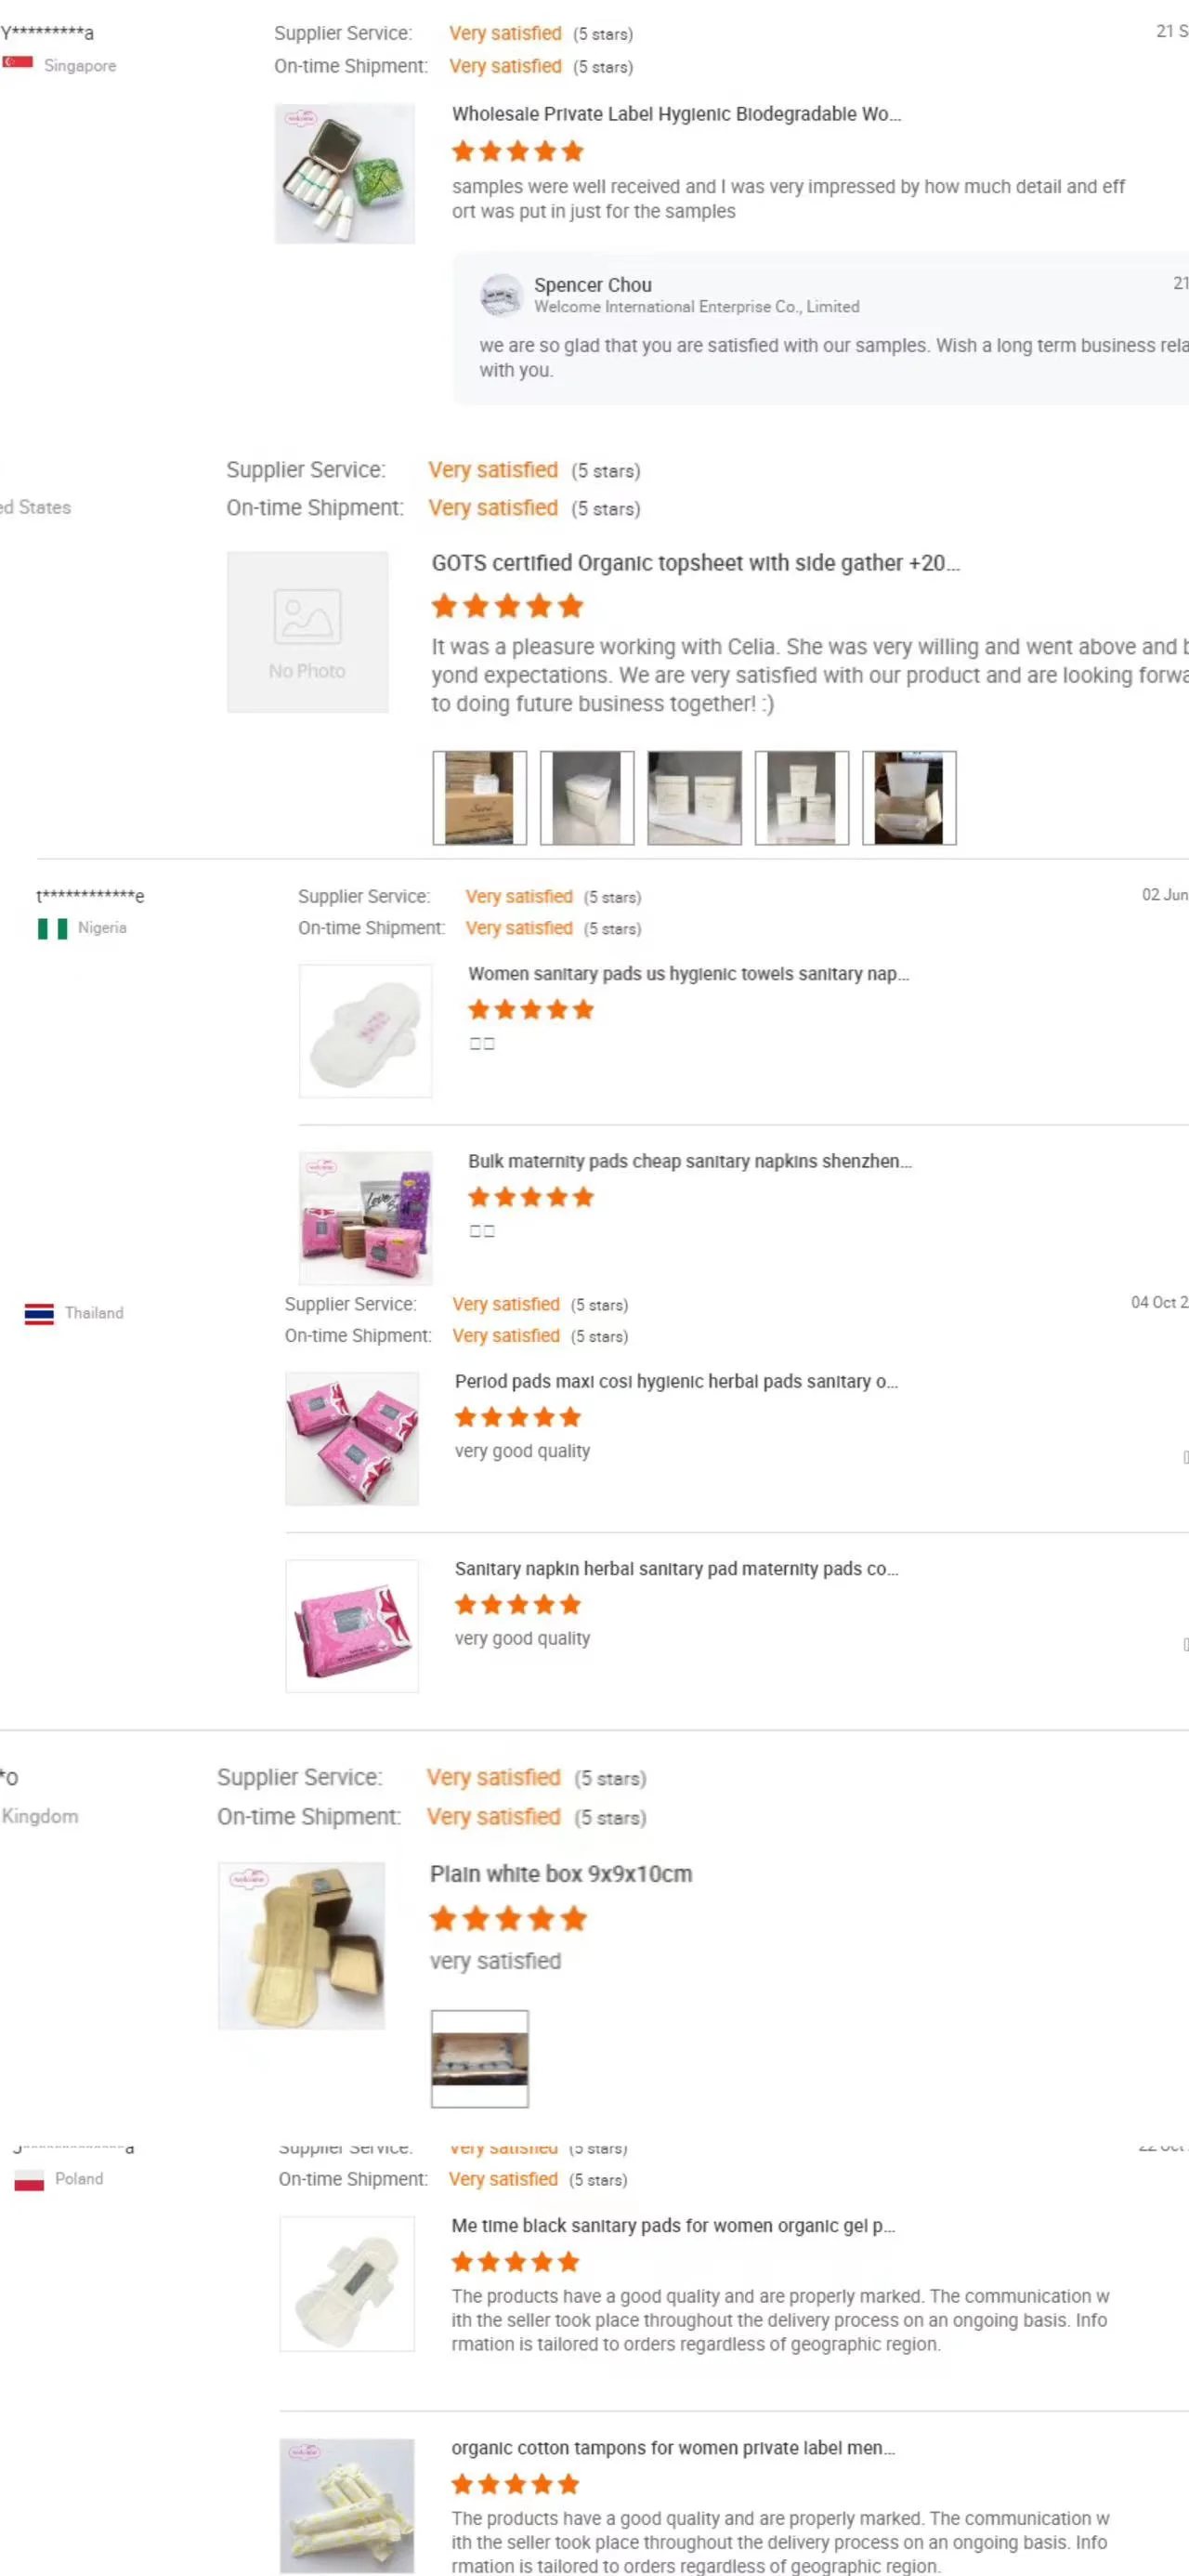Viewport: 1189px width, 2576px height.
Task: Open GOTS certified Organic topsheet product link
Action: pyautogui.click(x=695, y=563)
